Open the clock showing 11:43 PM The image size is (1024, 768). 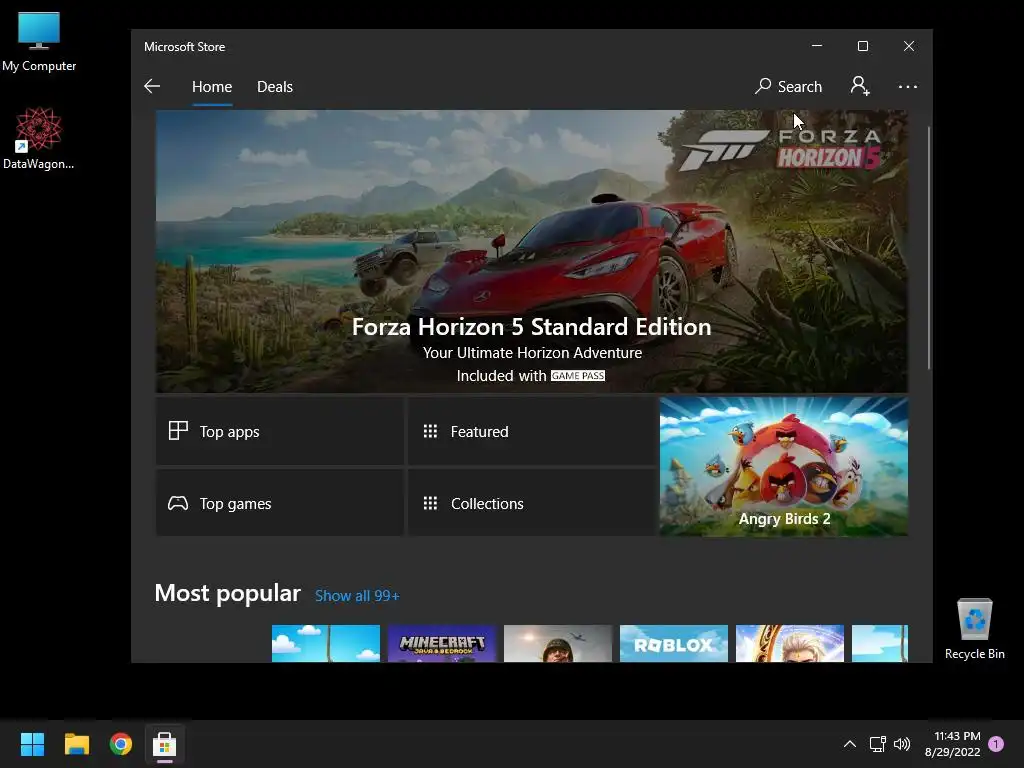pos(953,744)
